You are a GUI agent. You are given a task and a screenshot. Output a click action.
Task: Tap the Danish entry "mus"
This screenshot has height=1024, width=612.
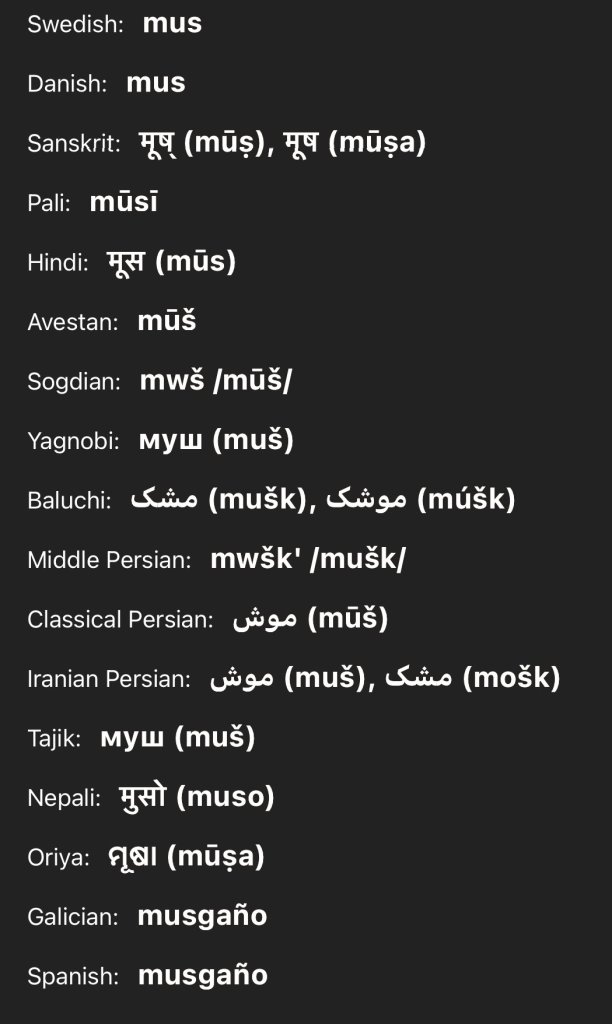pos(155,83)
